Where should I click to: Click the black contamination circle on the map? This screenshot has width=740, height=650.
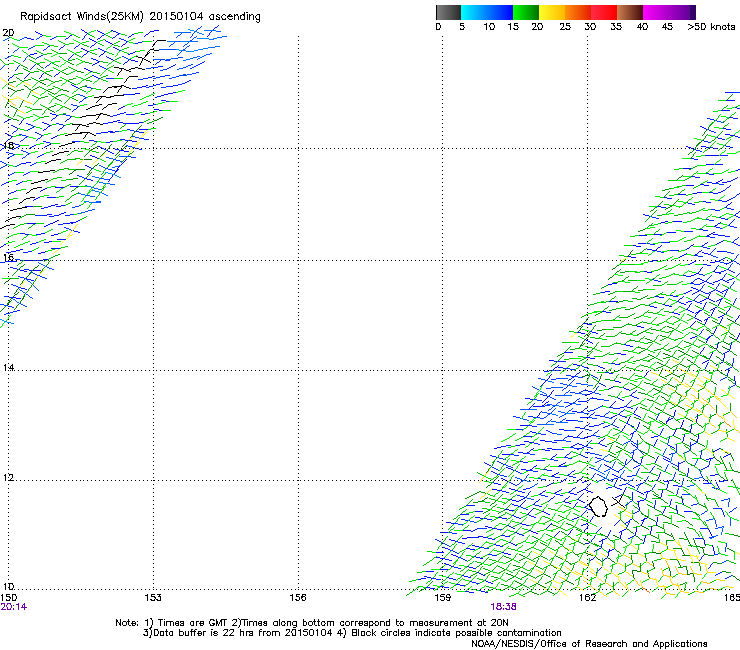pos(598,506)
